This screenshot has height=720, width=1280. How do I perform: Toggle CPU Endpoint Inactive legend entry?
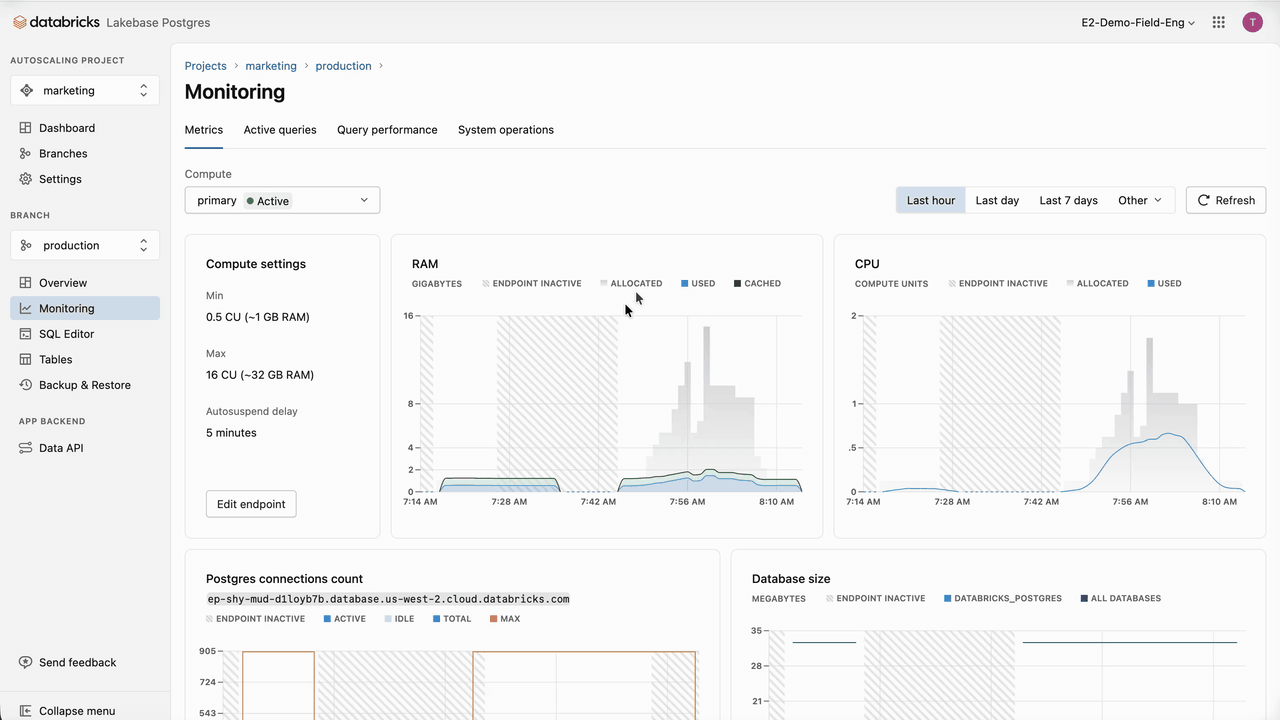(x=998, y=283)
